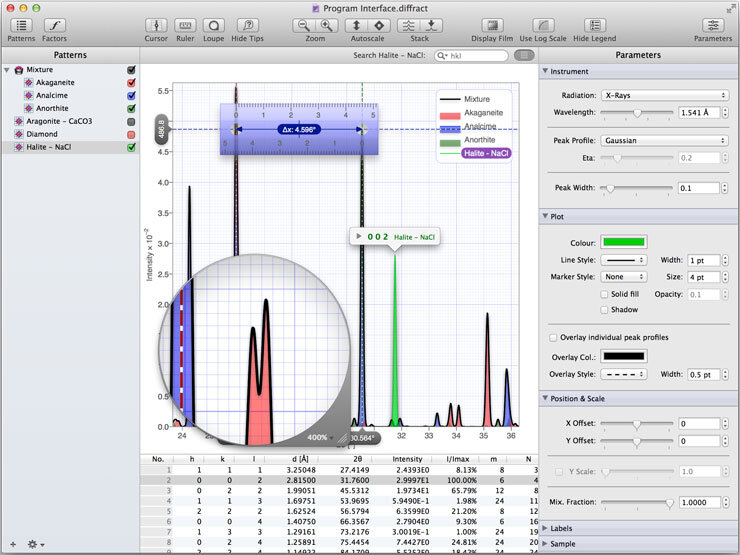Toggle the Halite - NaCl checkbox
Viewport: 740px width, 555px height.
click(x=131, y=147)
